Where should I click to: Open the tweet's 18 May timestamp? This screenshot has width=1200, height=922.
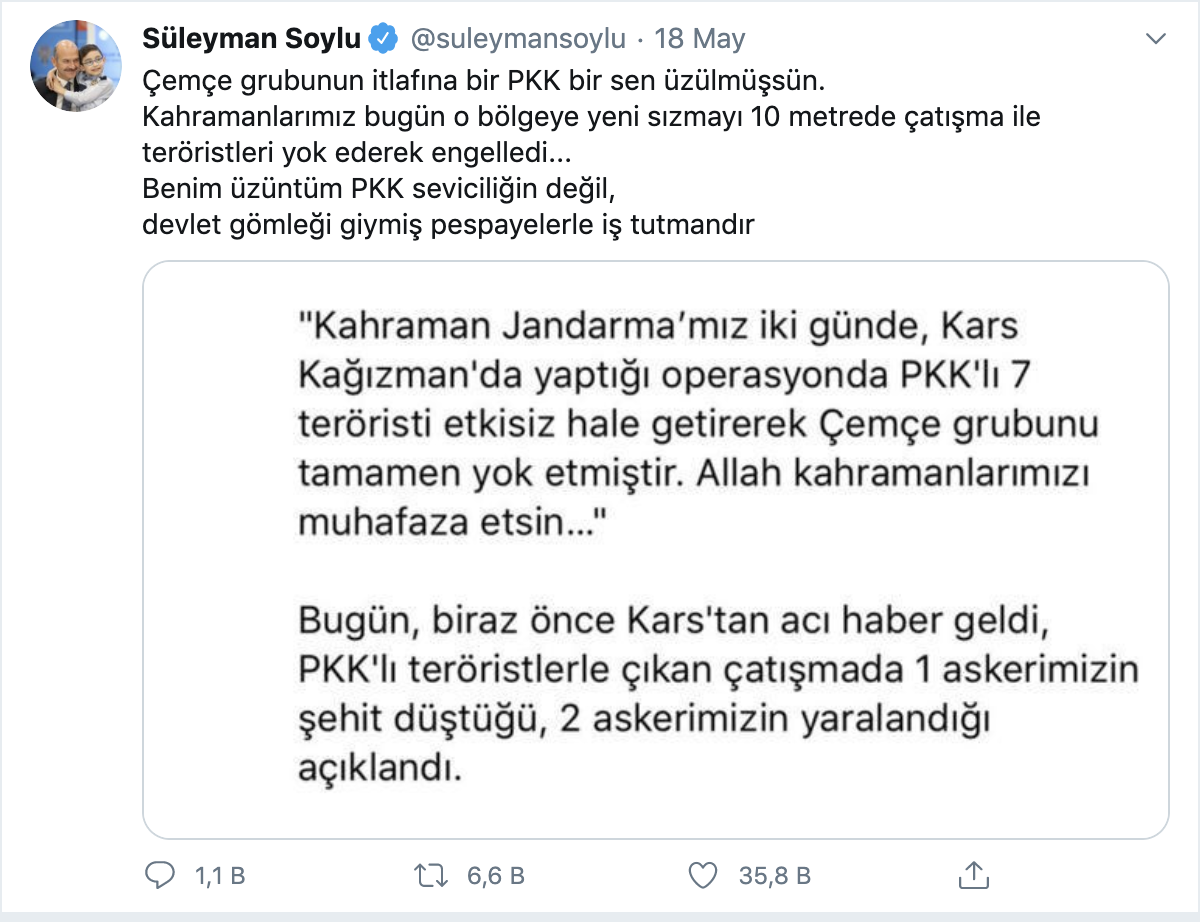[700, 39]
